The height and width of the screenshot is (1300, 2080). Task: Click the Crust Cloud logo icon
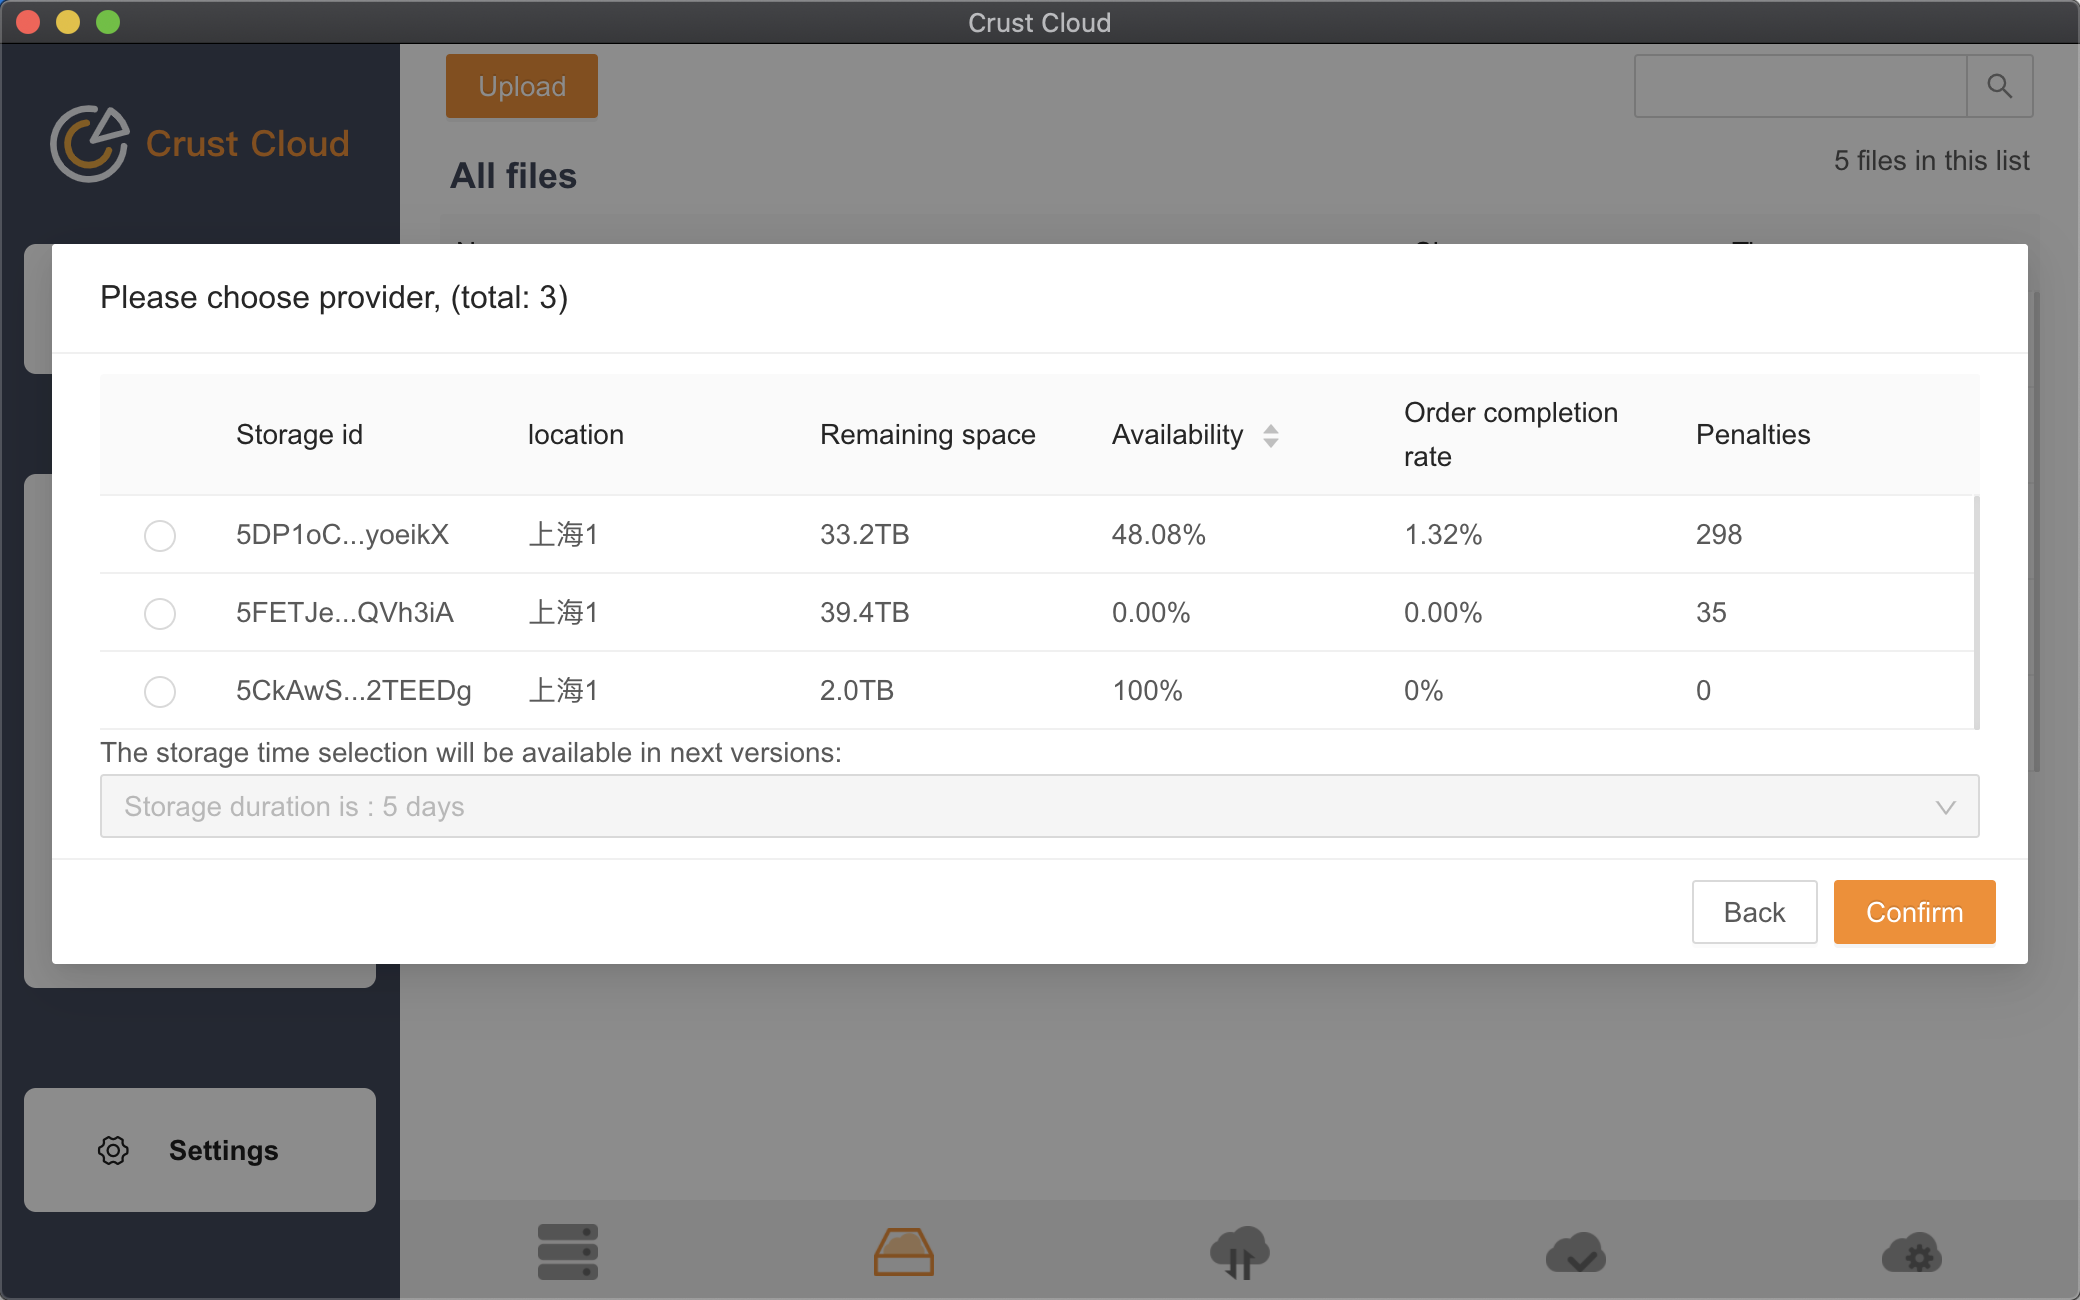coord(90,144)
